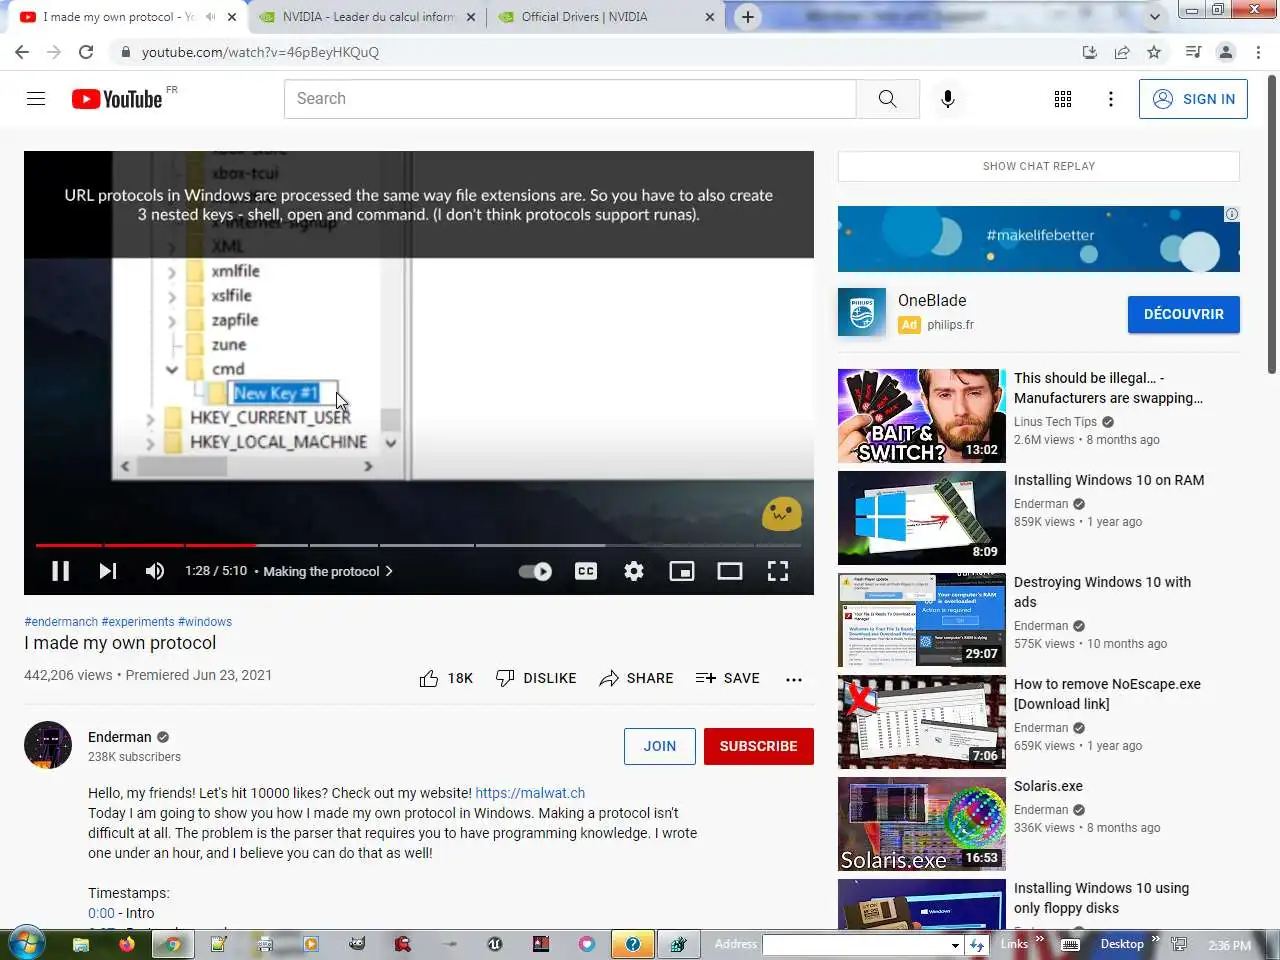The image size is (1280, 960).
Task: Reload the page
Action: tap(86, 52)
